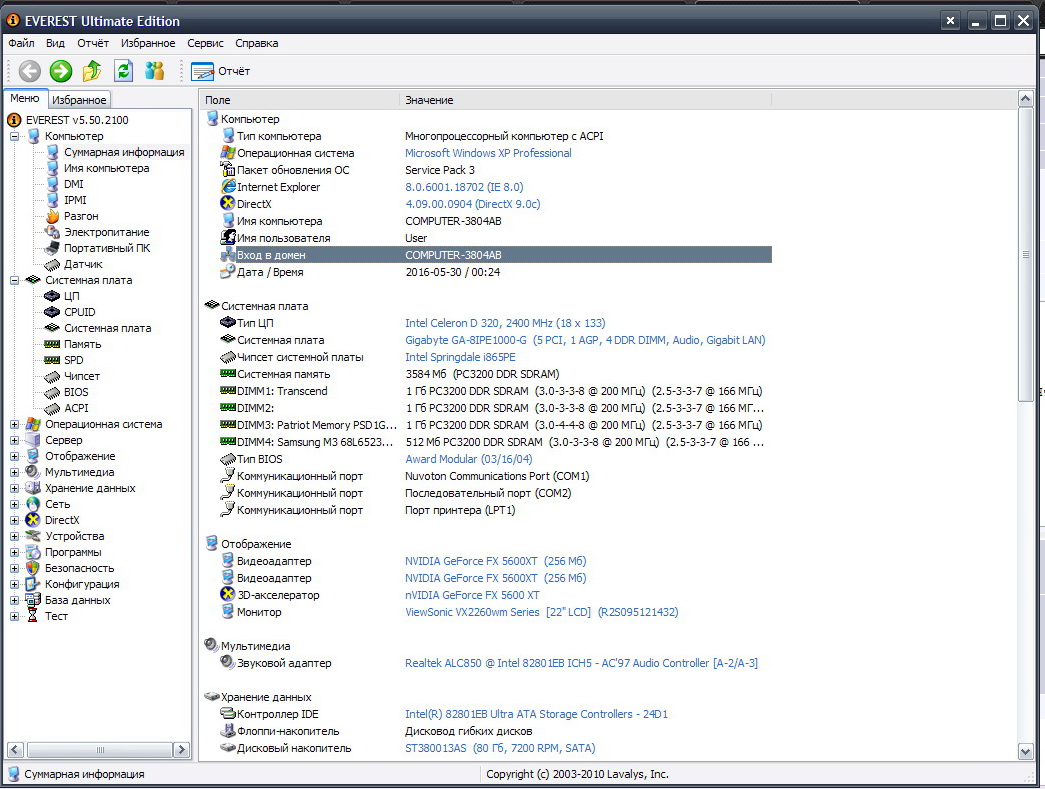Click the Up level arrow toolbar icon
The height and width of the screenshot is (789, 1045).
pos(92,71)
